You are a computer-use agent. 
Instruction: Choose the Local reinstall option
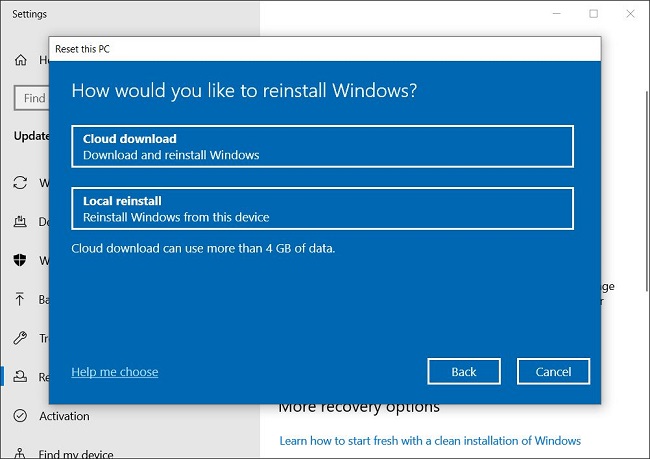coord(323,209)
